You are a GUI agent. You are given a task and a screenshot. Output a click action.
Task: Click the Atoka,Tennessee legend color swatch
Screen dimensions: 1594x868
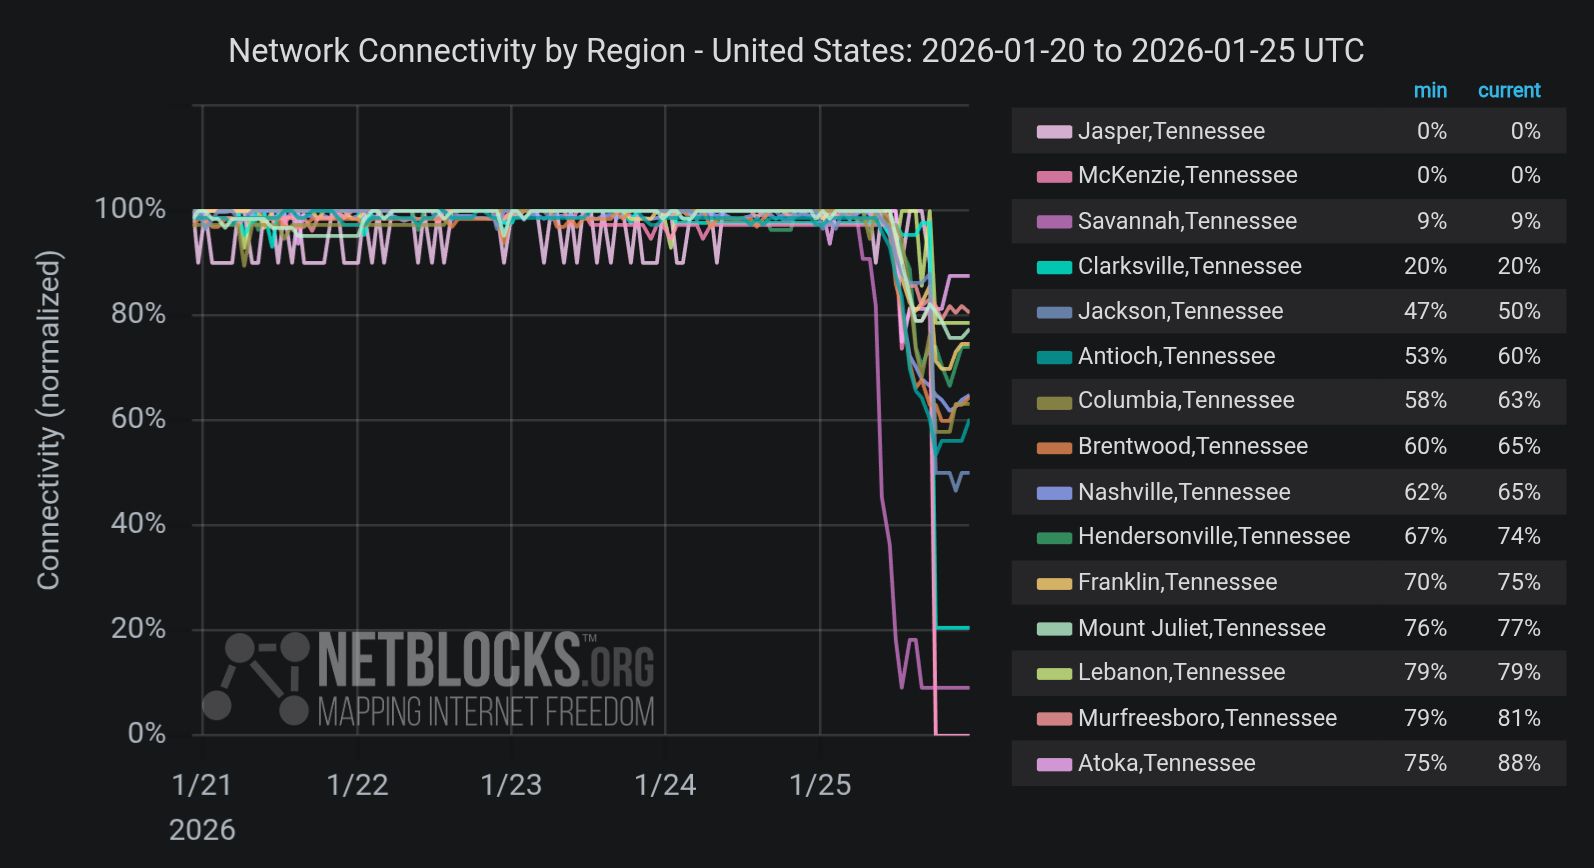pos(1054,764)
